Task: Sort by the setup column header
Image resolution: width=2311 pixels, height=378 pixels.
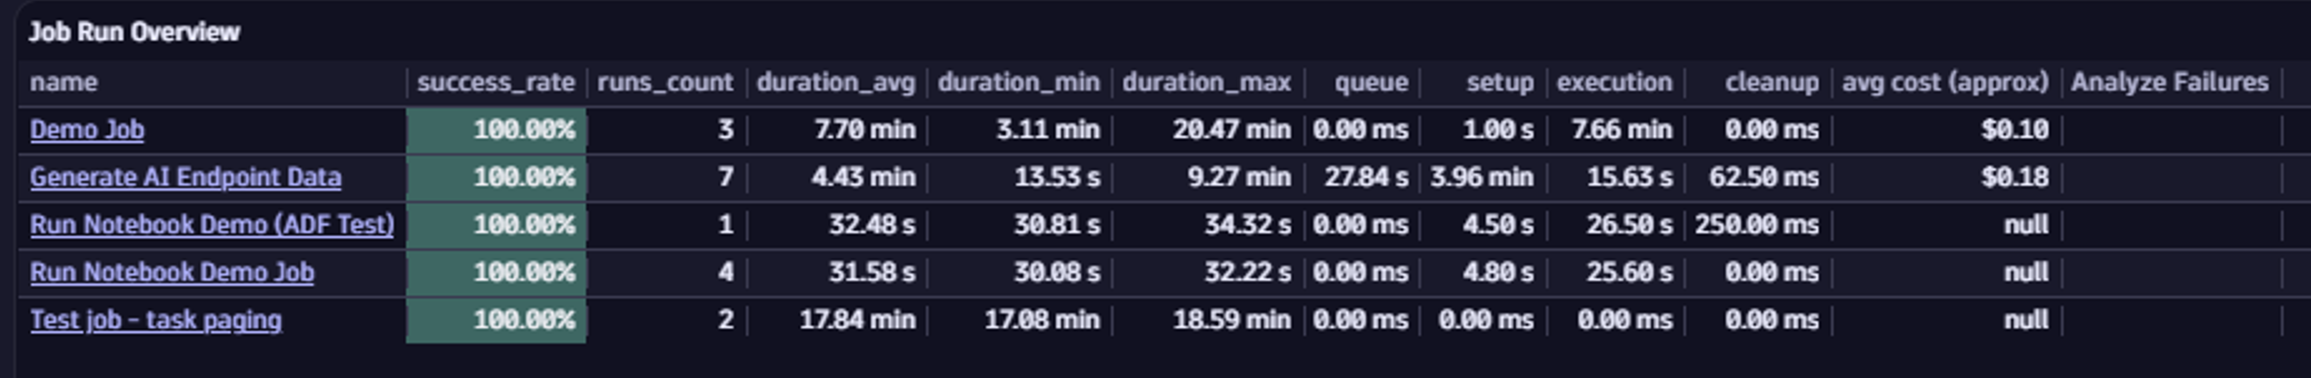Action: coord(1500,82)
